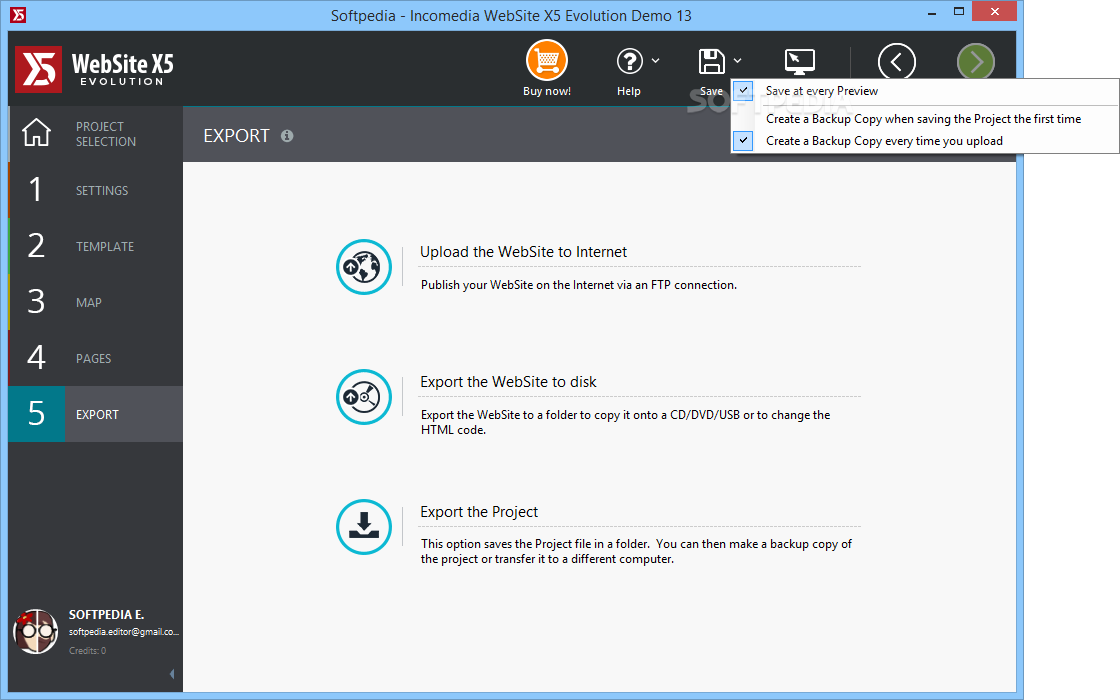Screen dimensions: 1120x700
Task: Click Upload the WebSite to Internet heading
Action: 523,252
